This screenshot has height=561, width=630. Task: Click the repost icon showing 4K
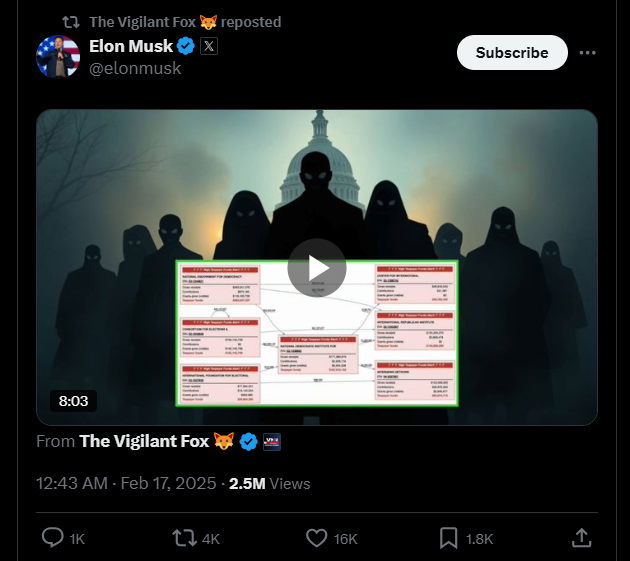click(184, 538)
